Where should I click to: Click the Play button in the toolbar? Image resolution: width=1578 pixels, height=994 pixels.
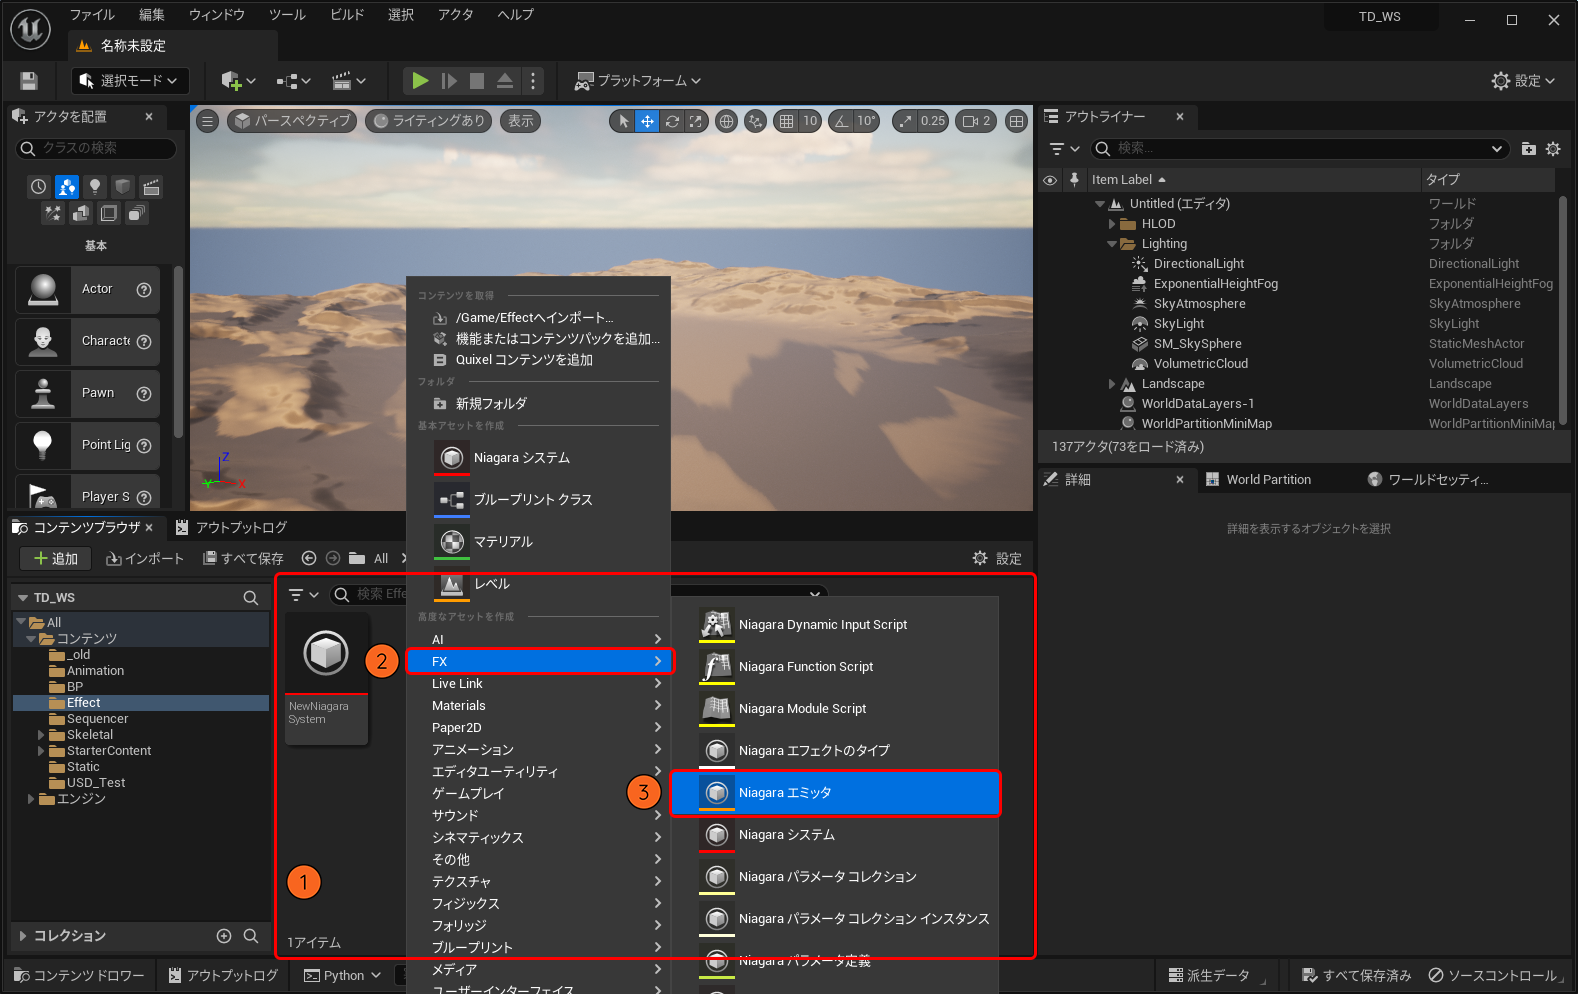420,81
